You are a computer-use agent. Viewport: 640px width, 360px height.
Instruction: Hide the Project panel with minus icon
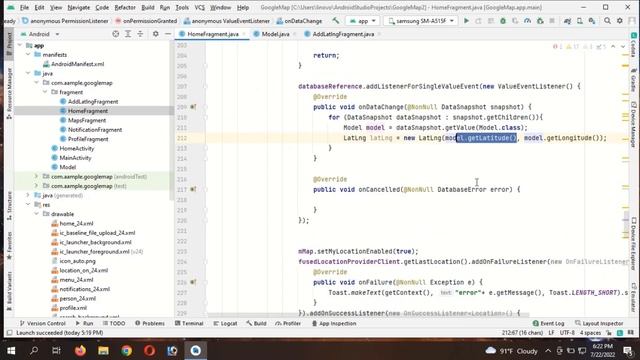click(168, 34)
